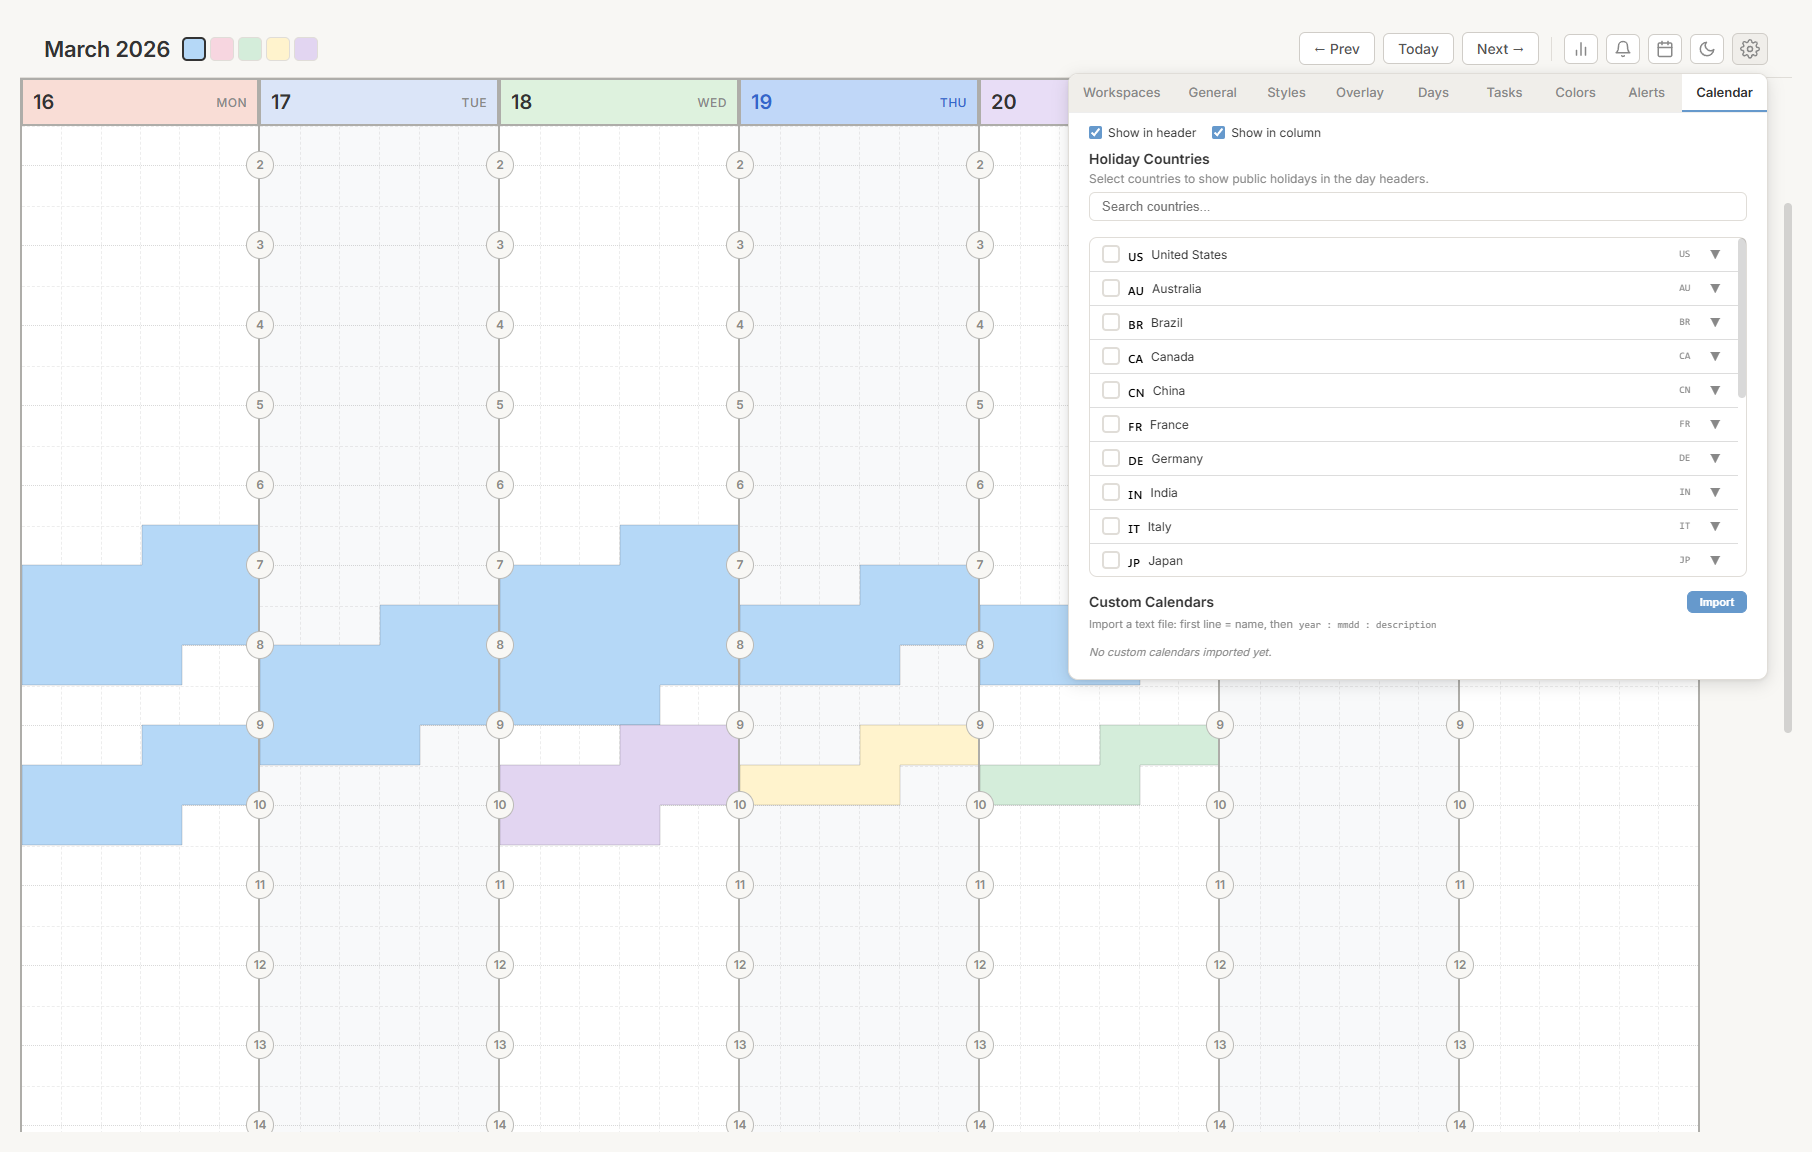Enable dark mode with the moon icon
Image resolution: width=1812 pixels, height=1152 pixels.
click(1707, 48)
